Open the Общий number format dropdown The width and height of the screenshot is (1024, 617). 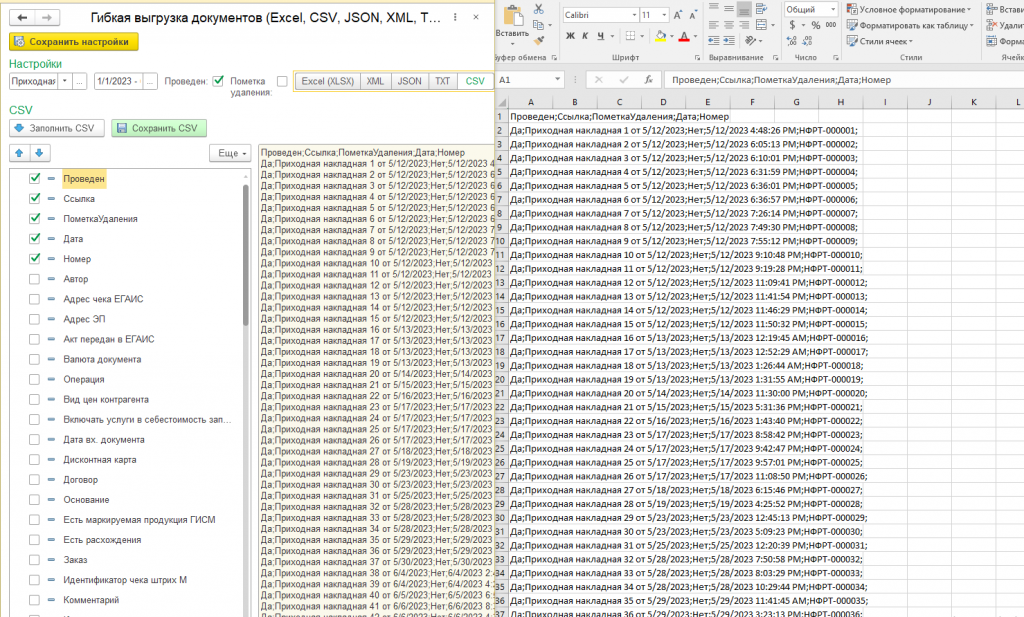[833, 9]
